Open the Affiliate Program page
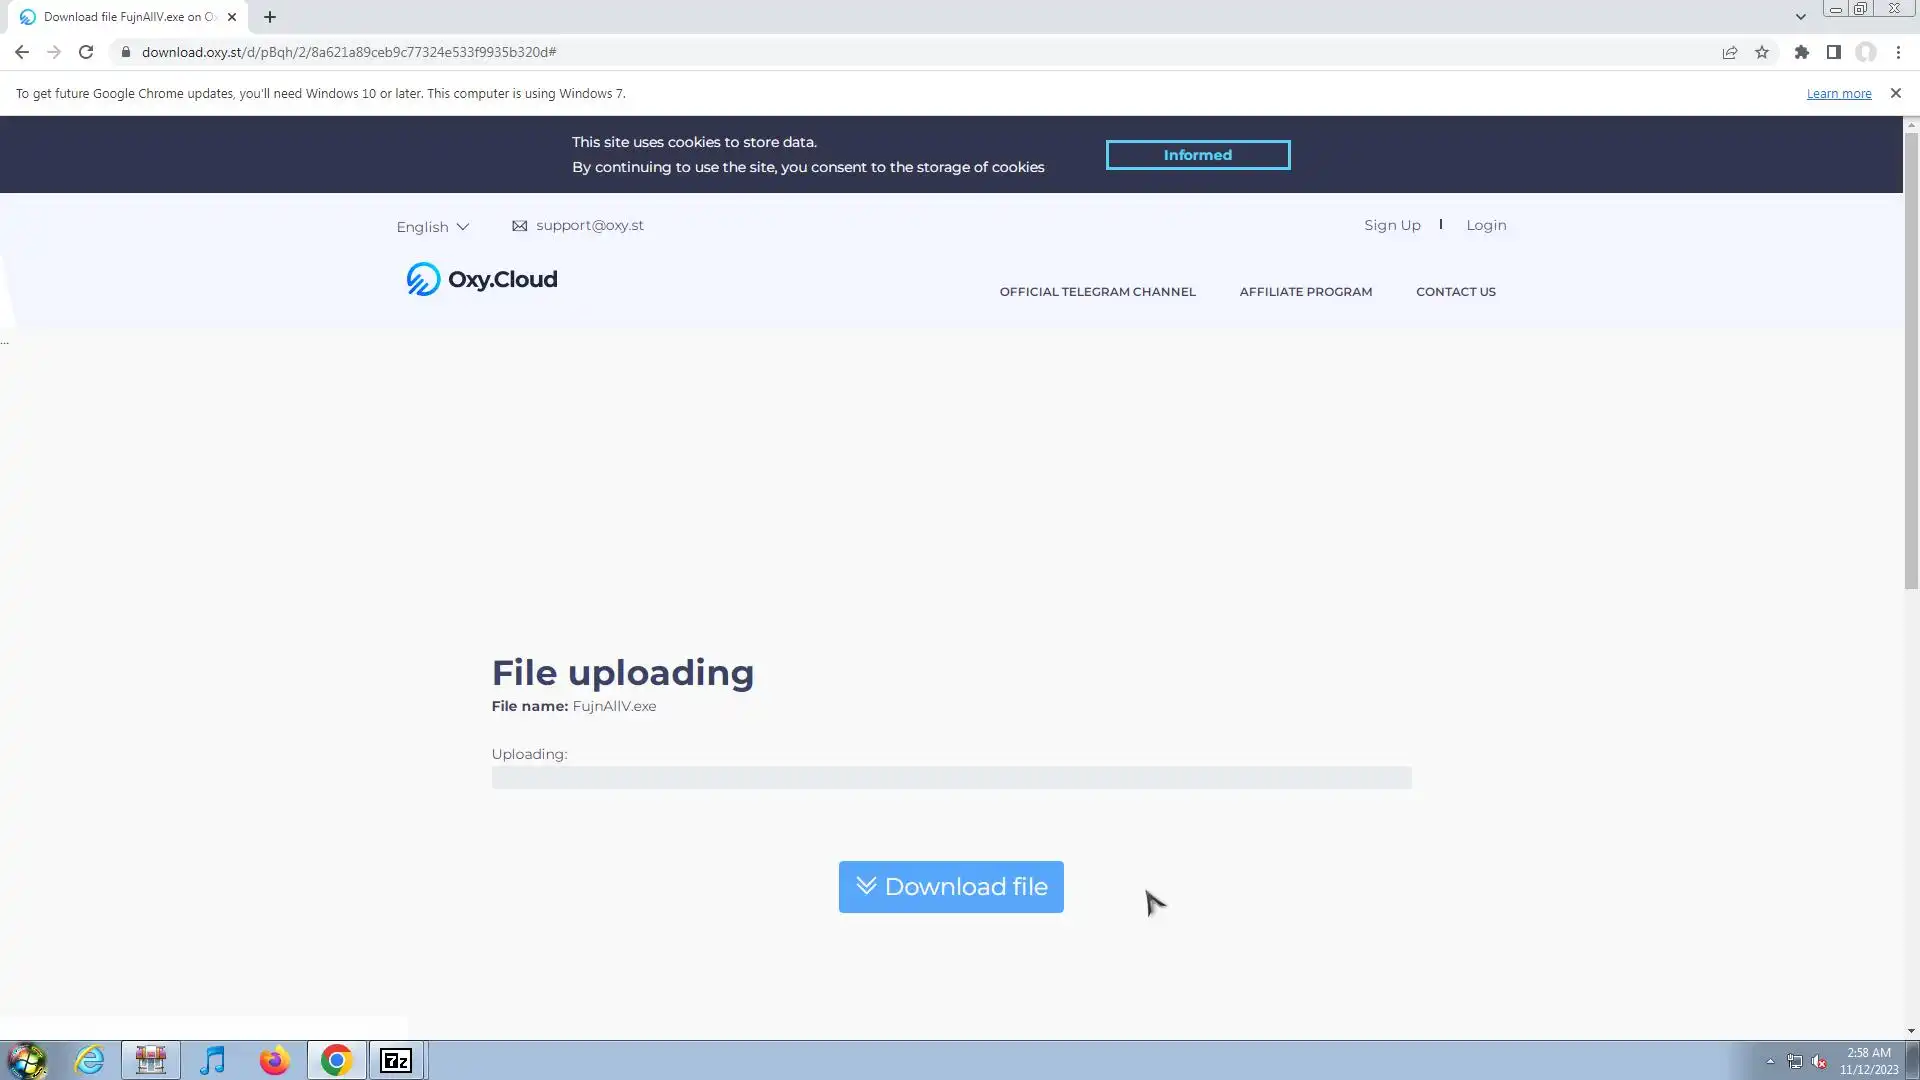Image resolution: width=1920 pixels, height=1080 pixels. [x=1305, y=292]
